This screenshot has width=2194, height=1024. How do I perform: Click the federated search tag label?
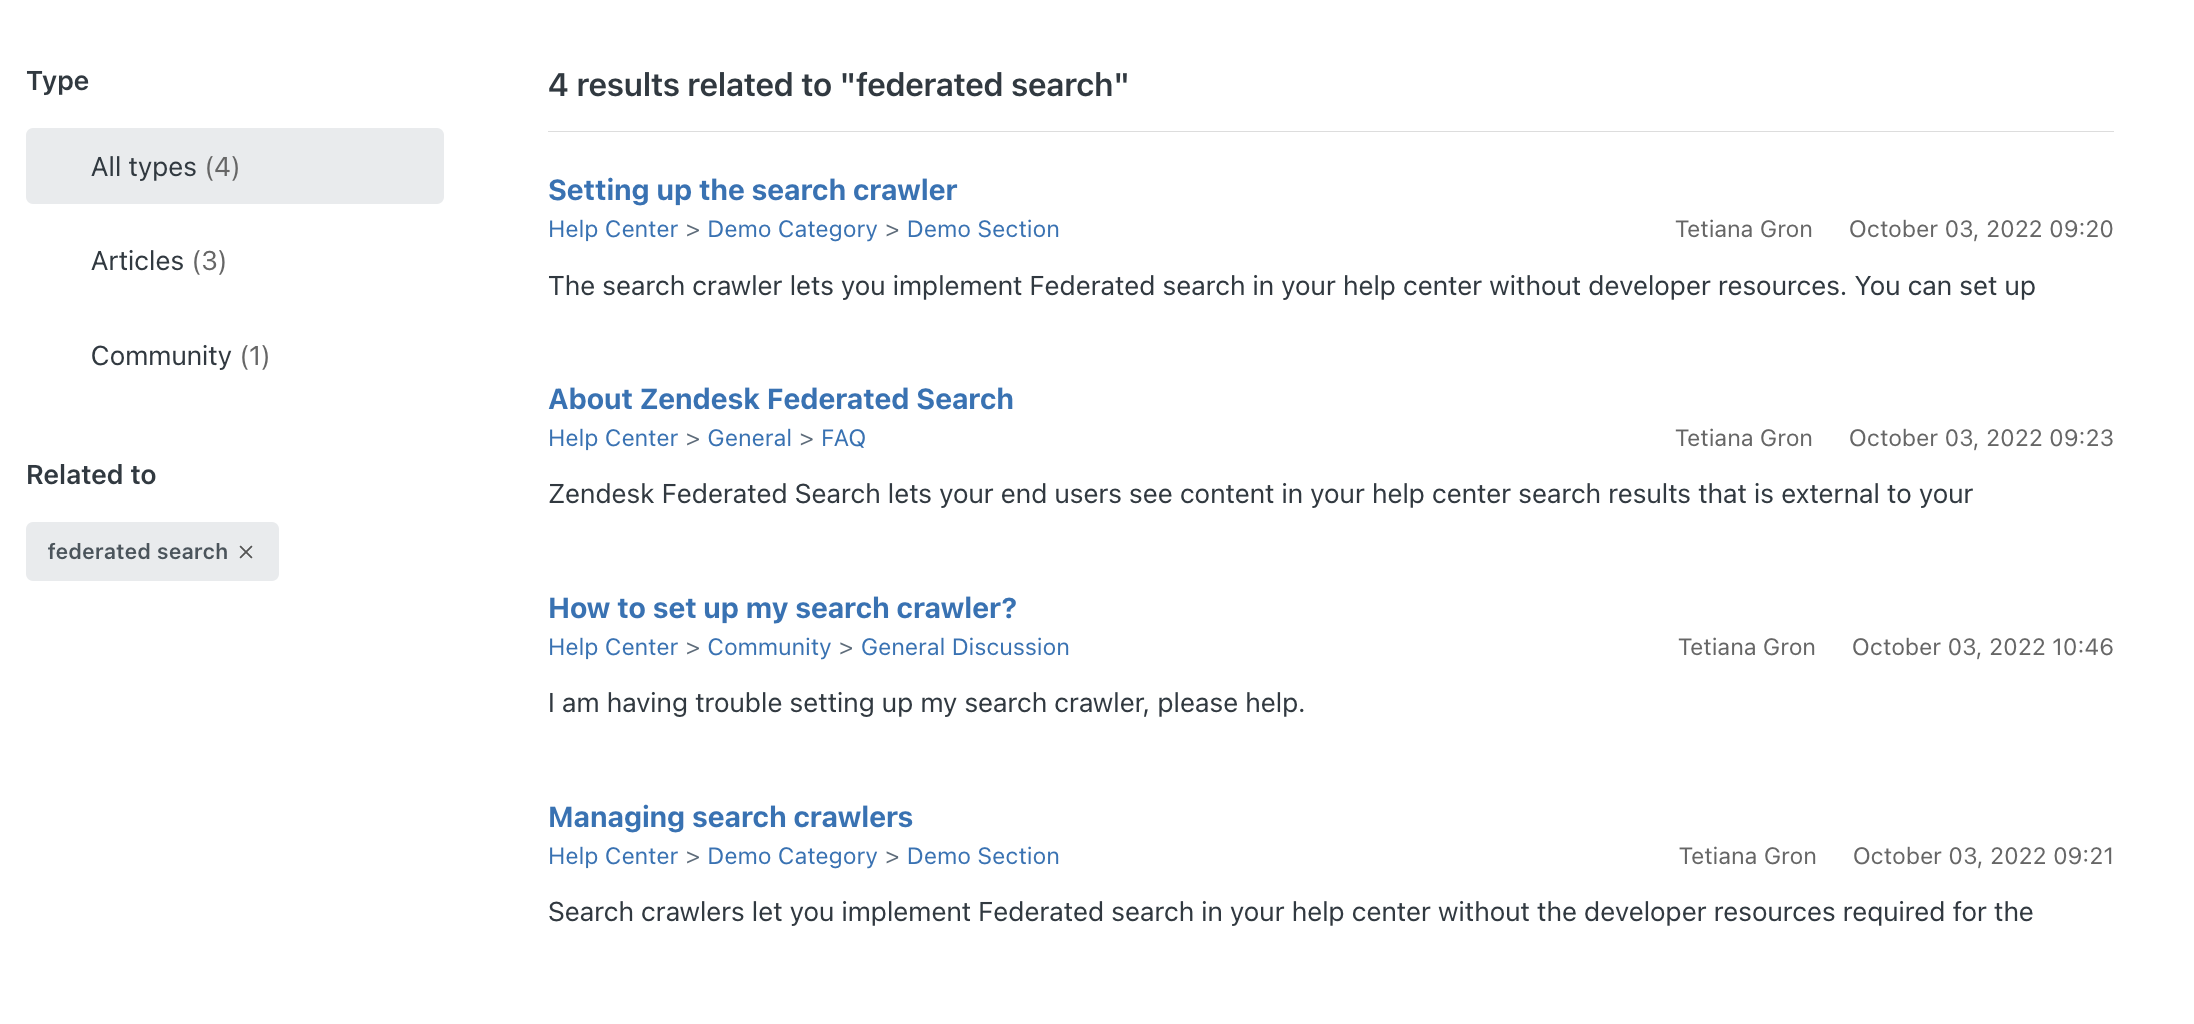click(x=137, y=552)
